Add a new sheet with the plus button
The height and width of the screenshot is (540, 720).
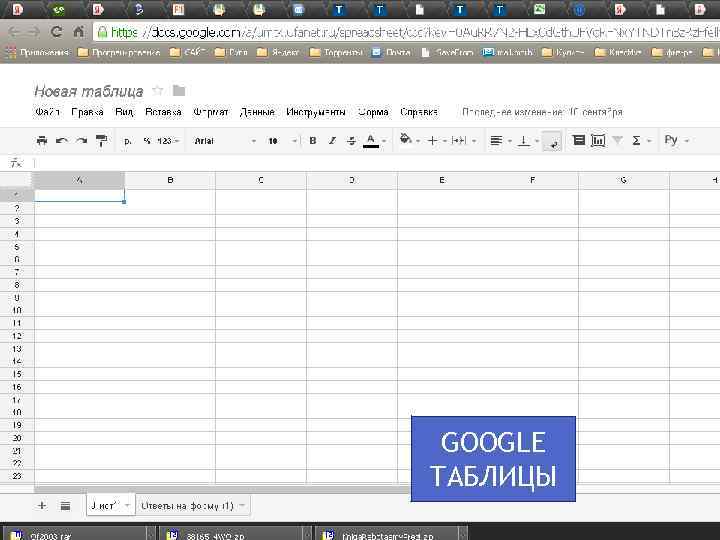coord(42,506)
